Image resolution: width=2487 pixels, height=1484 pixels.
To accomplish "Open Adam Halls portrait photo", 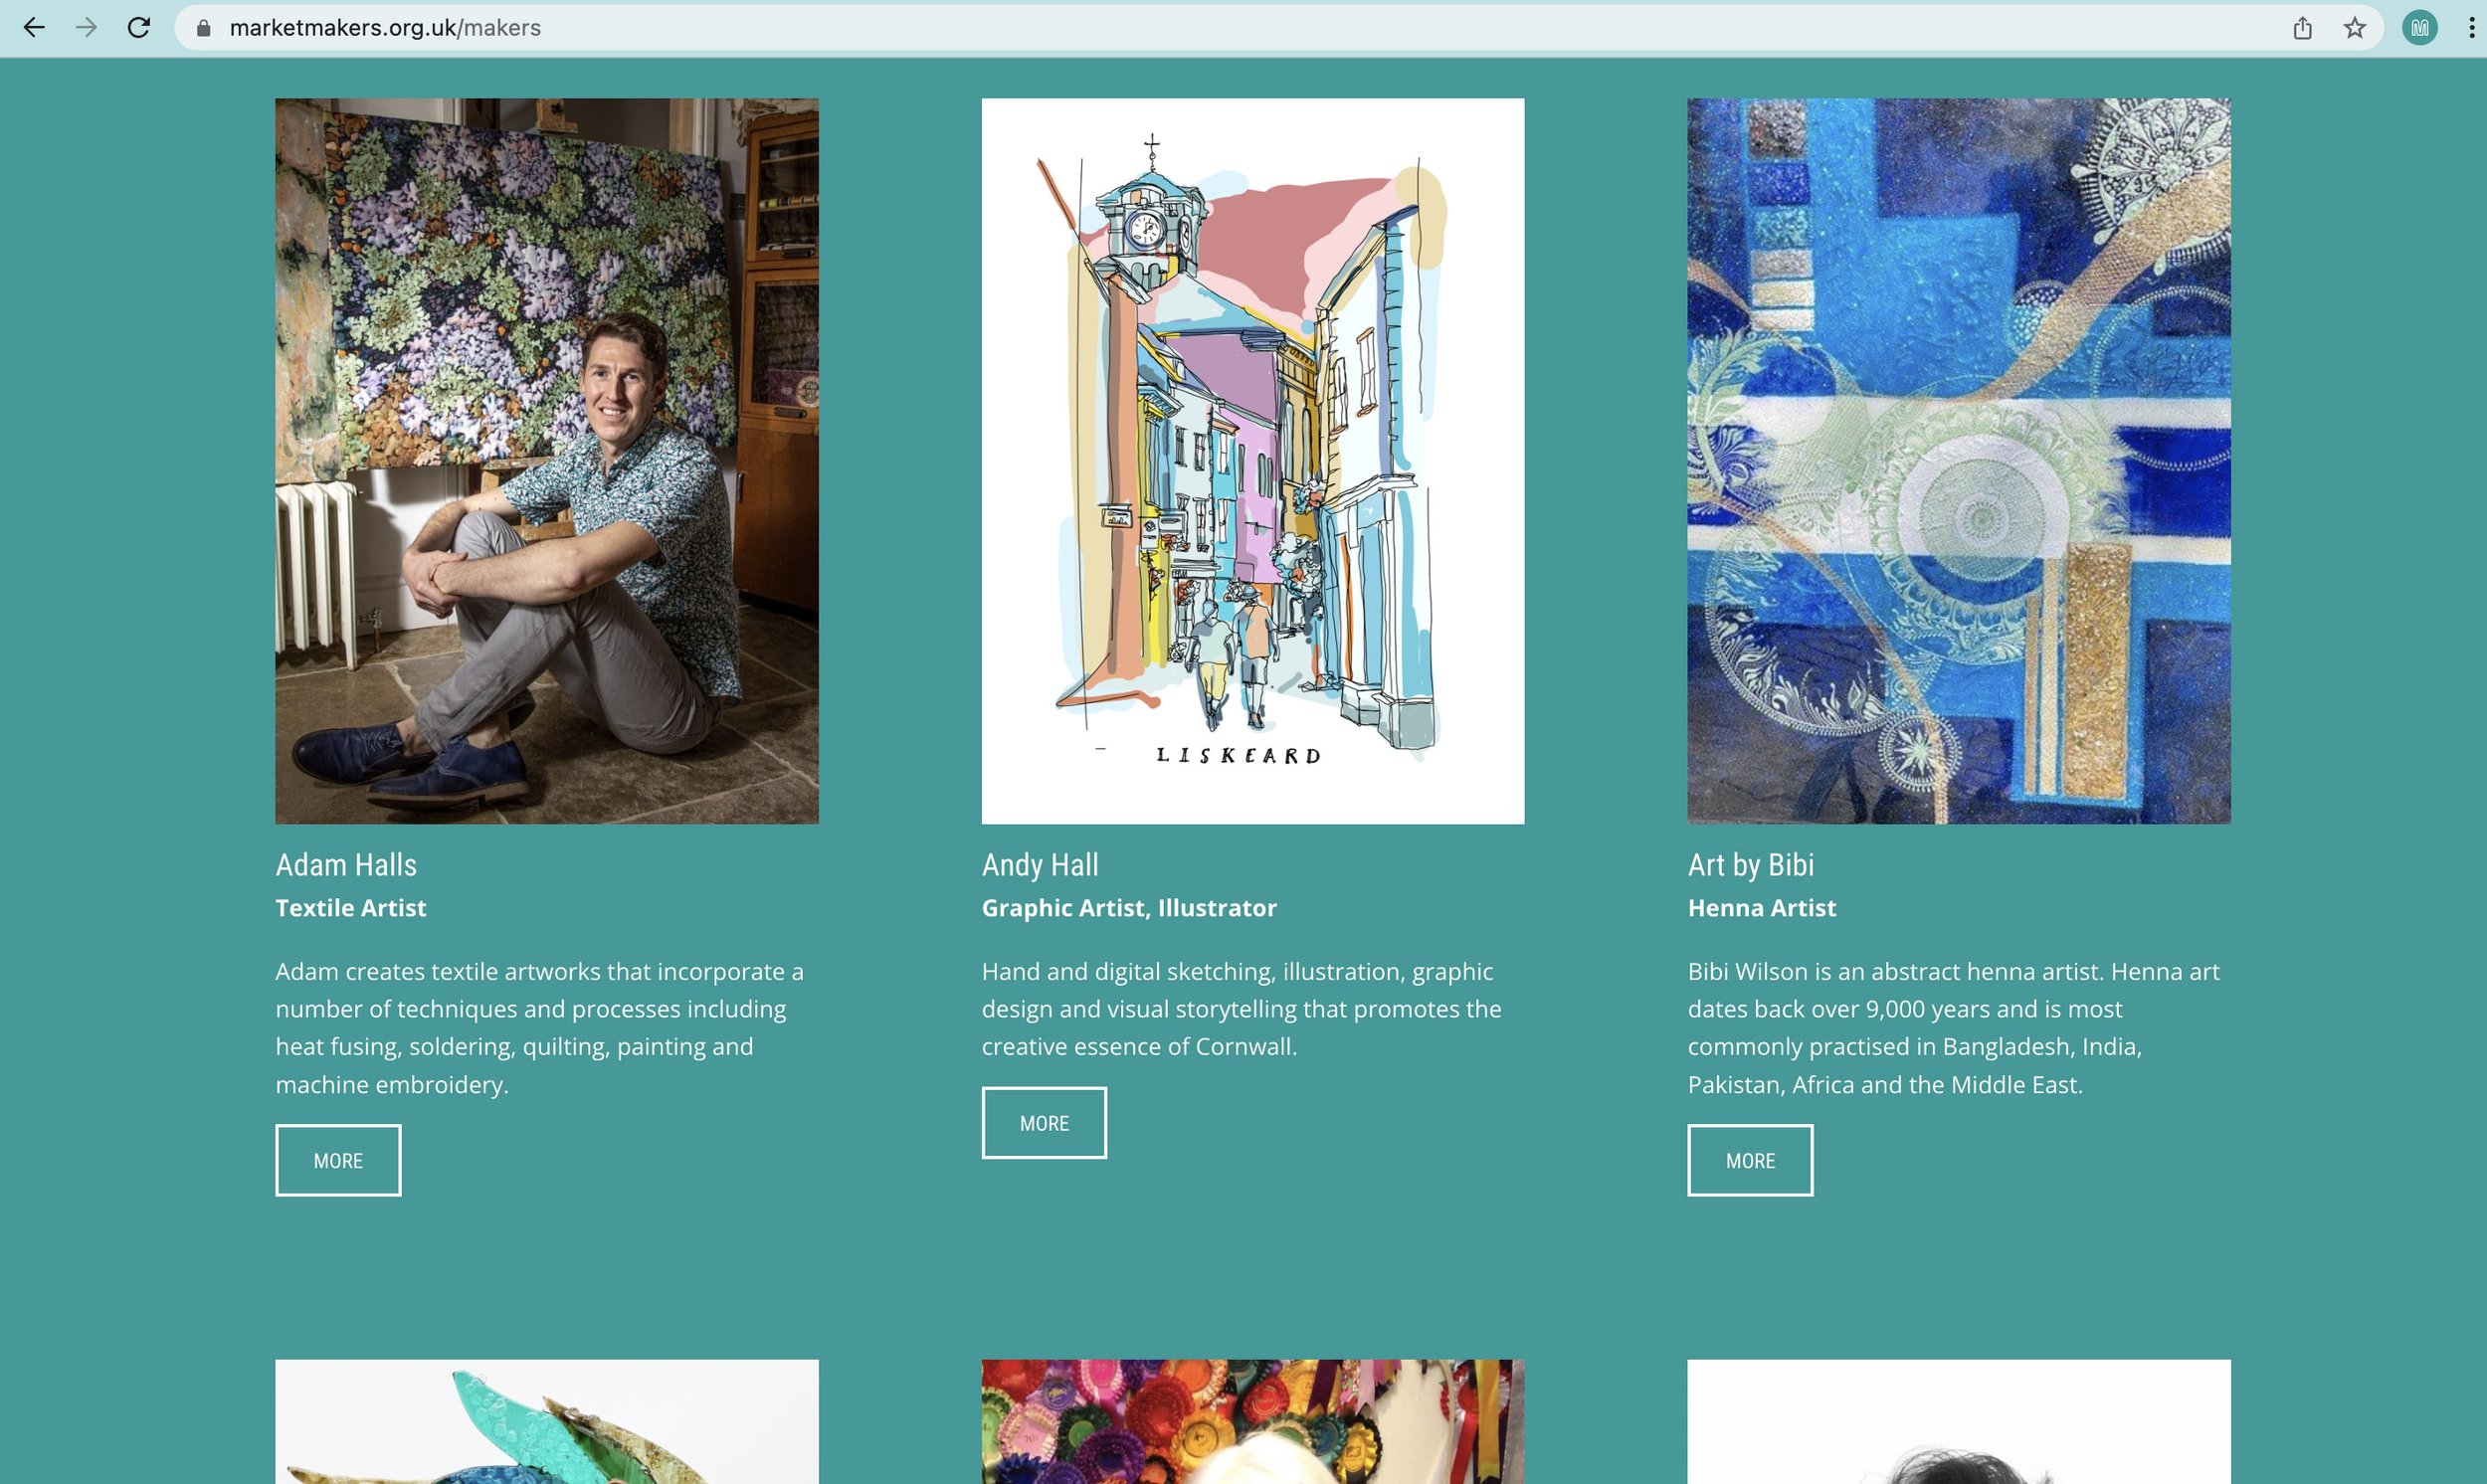I will 547,461.
